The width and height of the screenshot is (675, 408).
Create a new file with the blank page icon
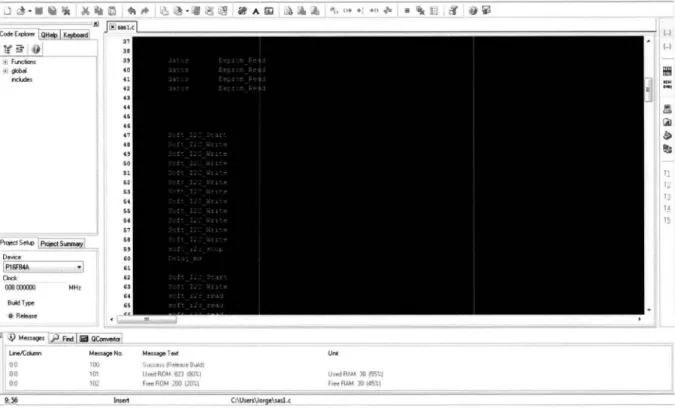(x=8, y=10)
